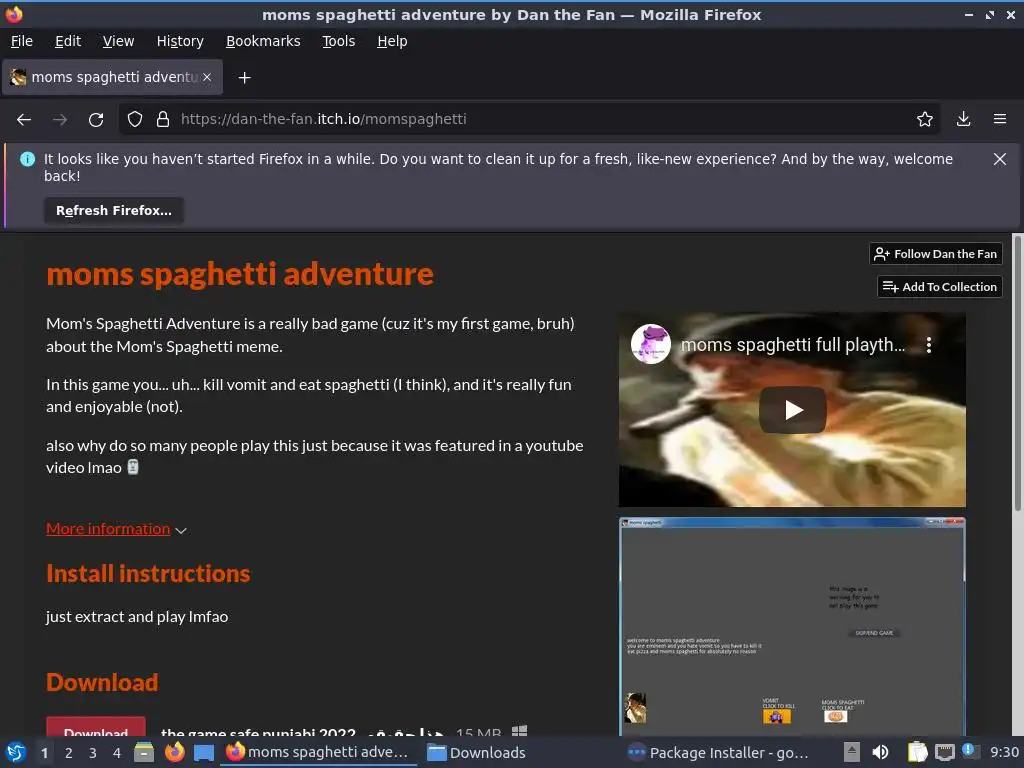Click Add To Collection button

(x=939, y=287)
